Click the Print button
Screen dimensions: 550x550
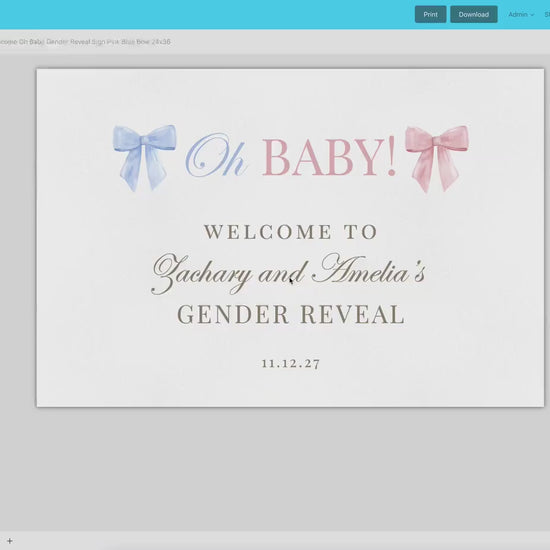coord(430,14)
